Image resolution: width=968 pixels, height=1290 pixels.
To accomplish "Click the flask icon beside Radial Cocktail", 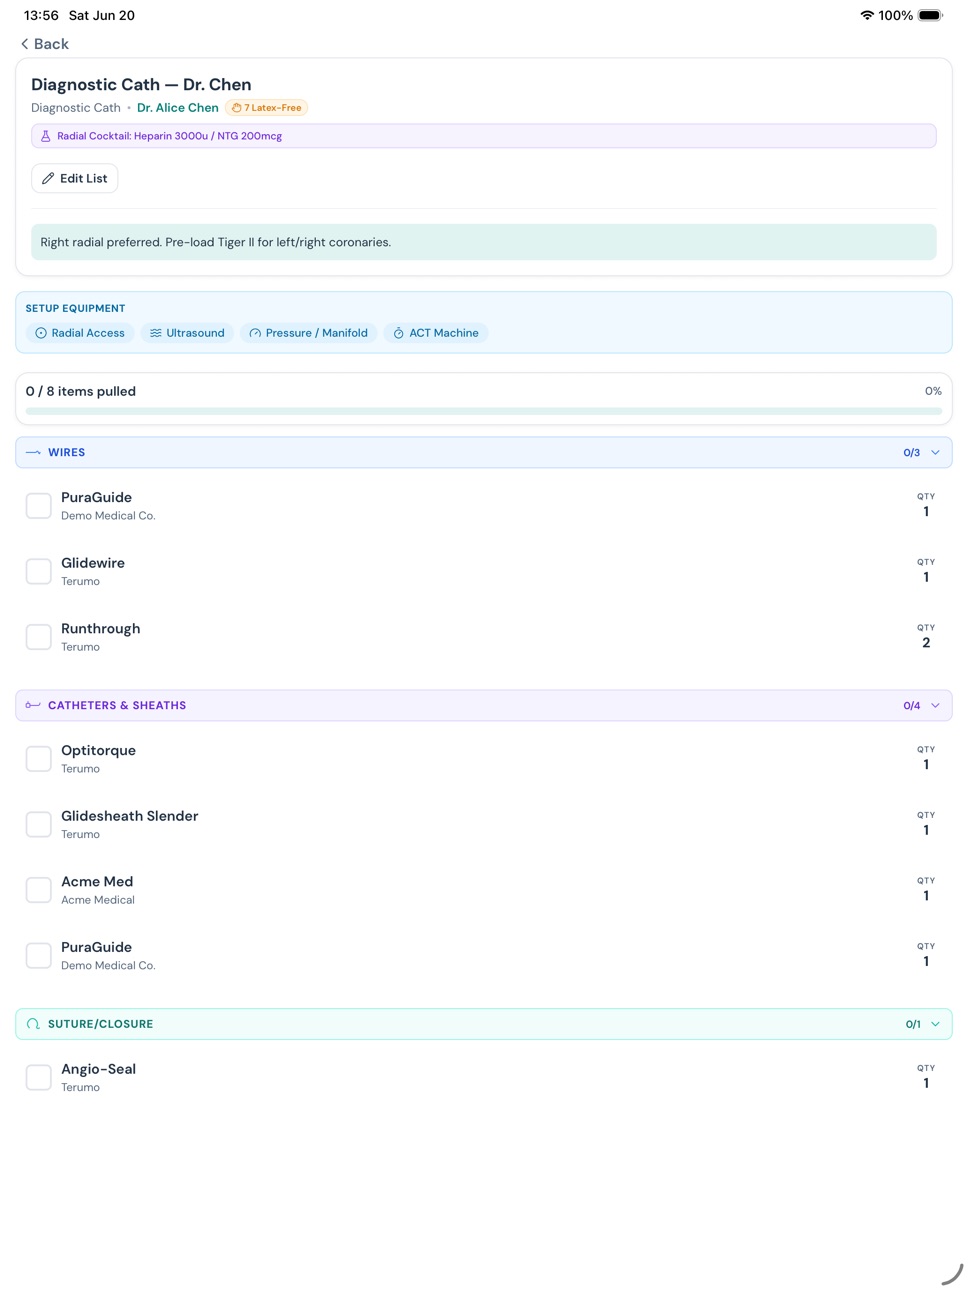I will pos(46,136).
